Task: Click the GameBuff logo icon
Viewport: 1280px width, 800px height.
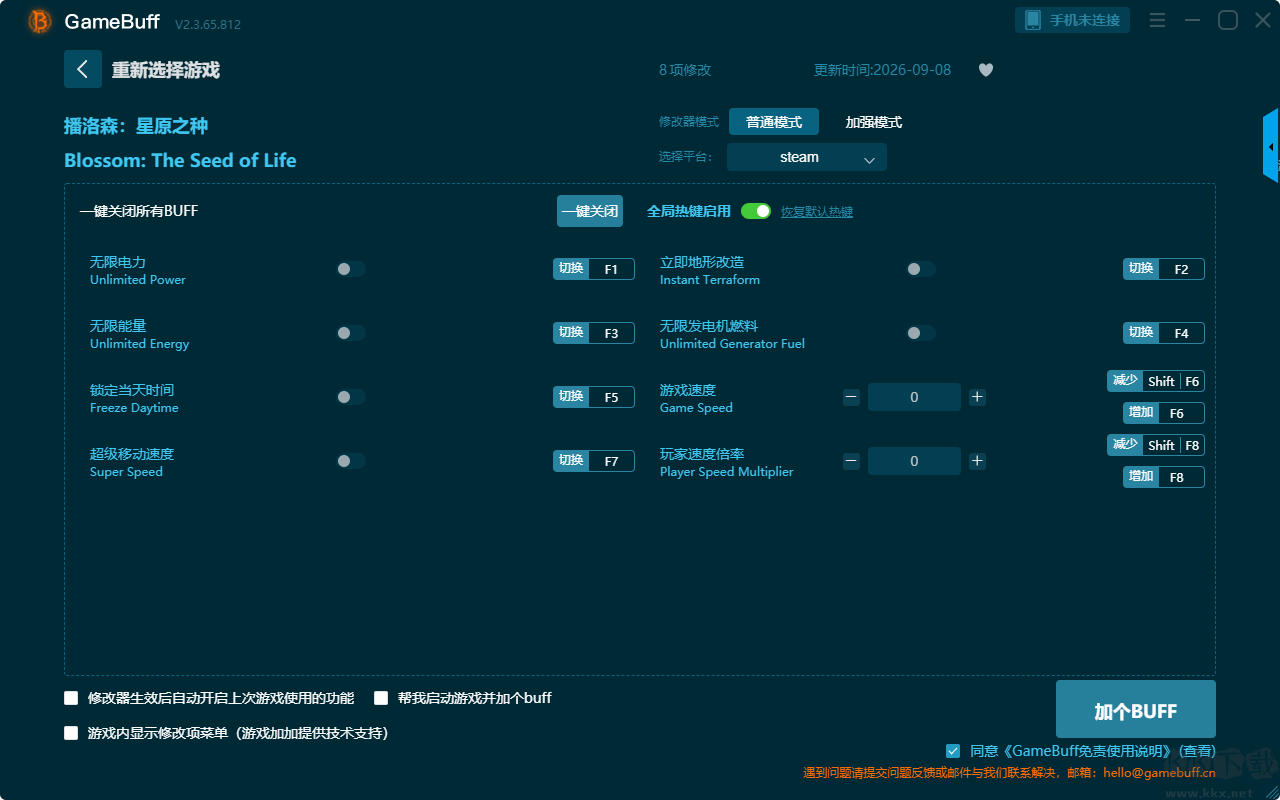Action: coord(40,21)
